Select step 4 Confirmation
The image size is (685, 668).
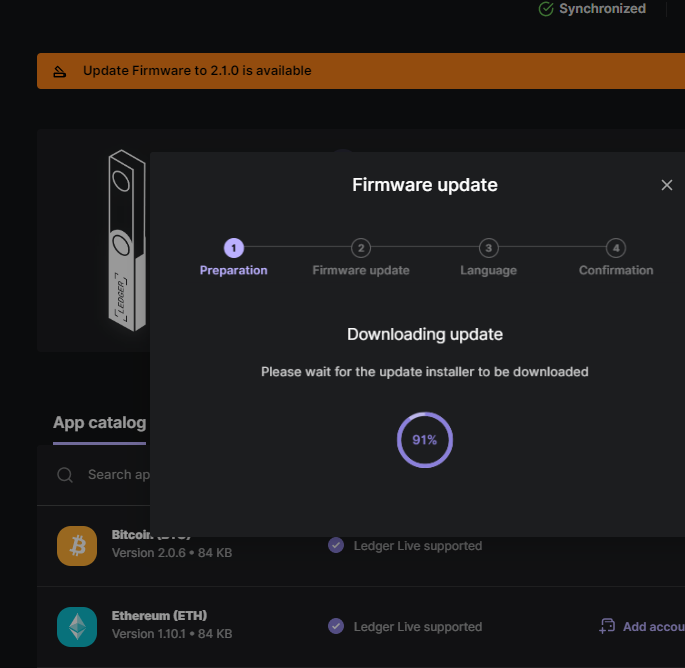(x=616, y=248)
